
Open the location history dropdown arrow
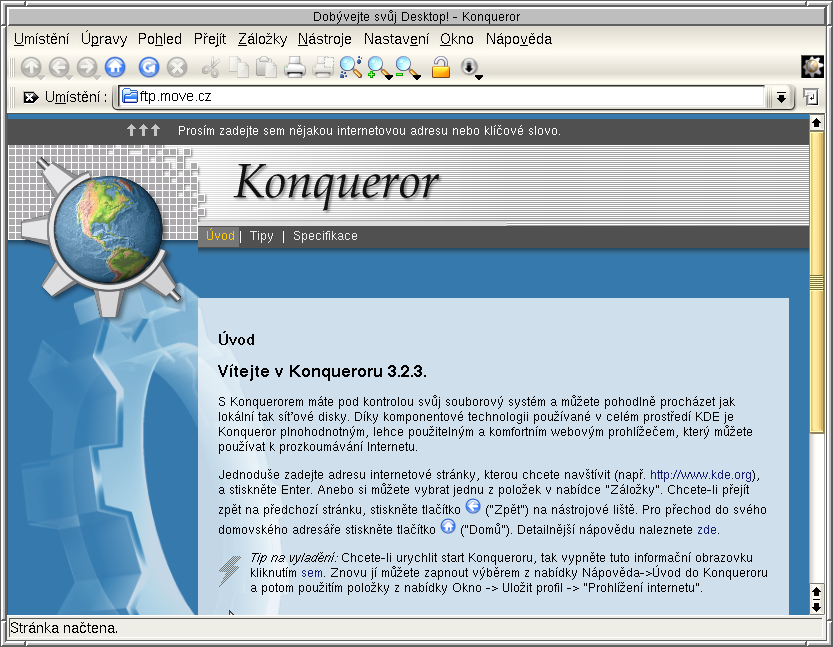point(781,97)
